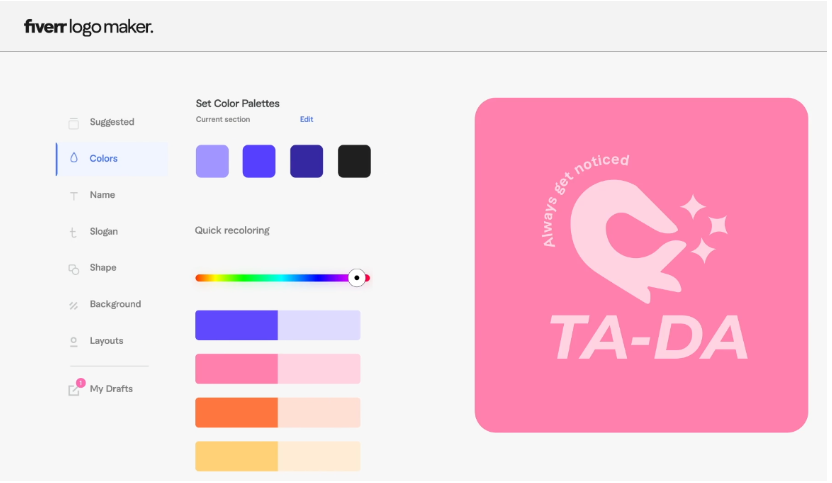Click the Name text icon
This screenshot has width=832, height=483.
(74, 196)
